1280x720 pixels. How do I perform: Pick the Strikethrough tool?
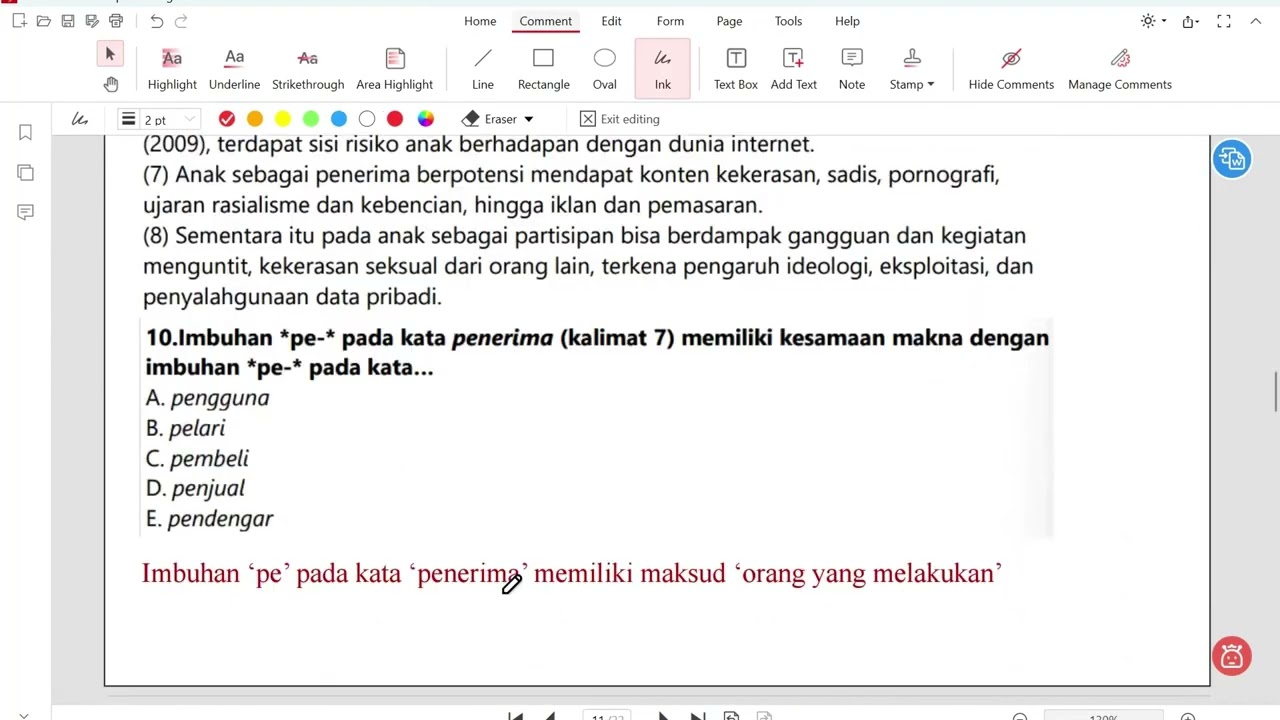point(308,70)
